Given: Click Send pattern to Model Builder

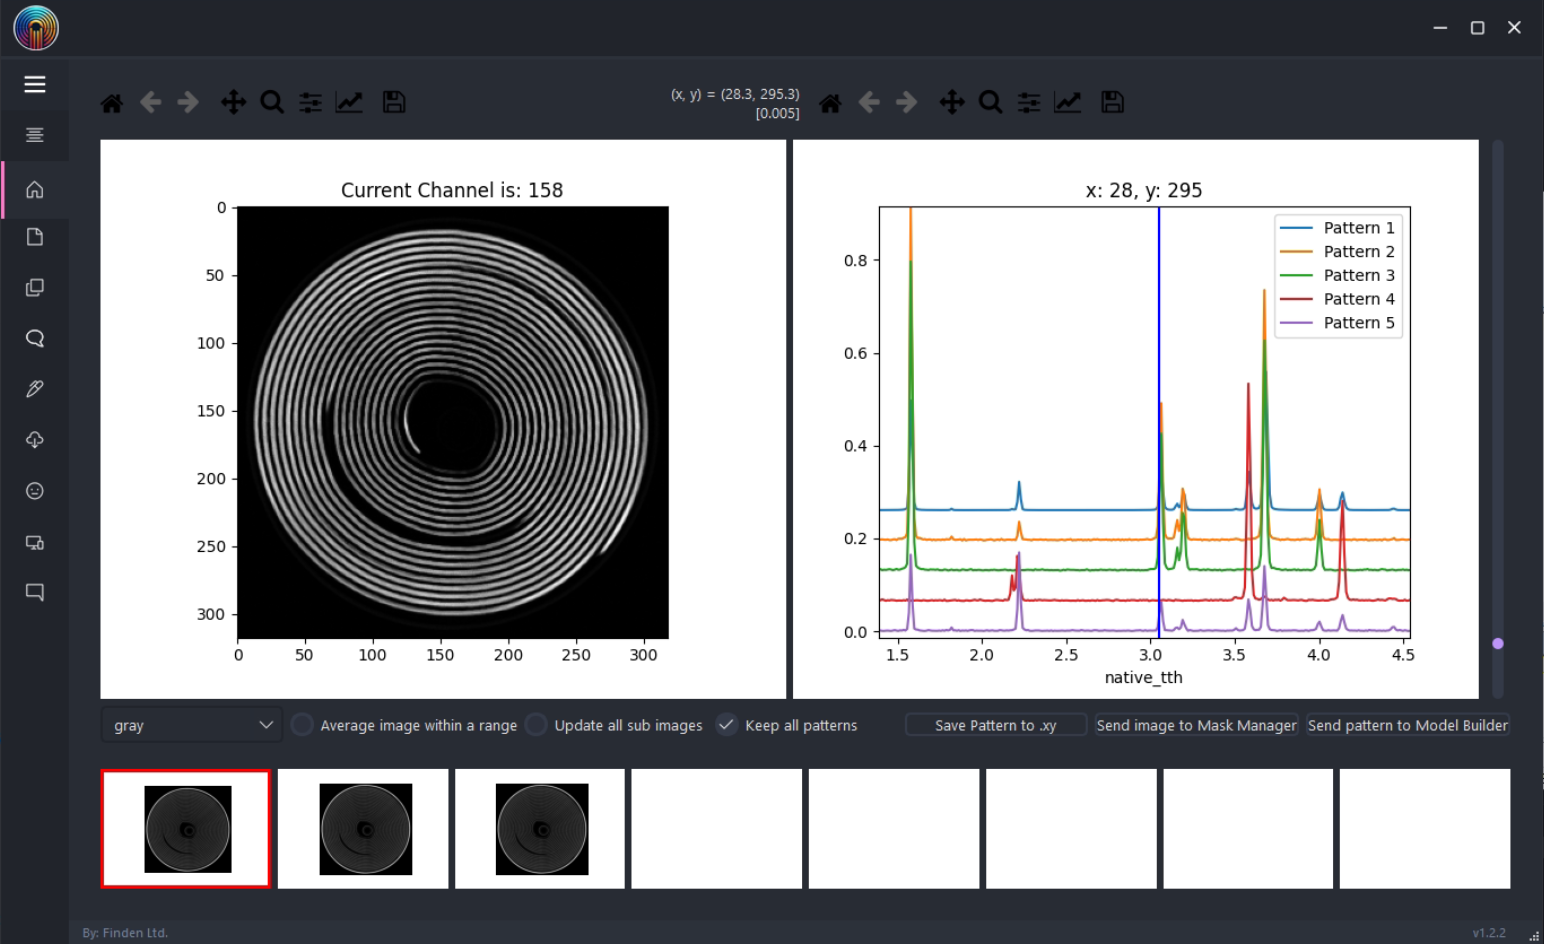Looking at the screenshot, I should pos(1408,725).
